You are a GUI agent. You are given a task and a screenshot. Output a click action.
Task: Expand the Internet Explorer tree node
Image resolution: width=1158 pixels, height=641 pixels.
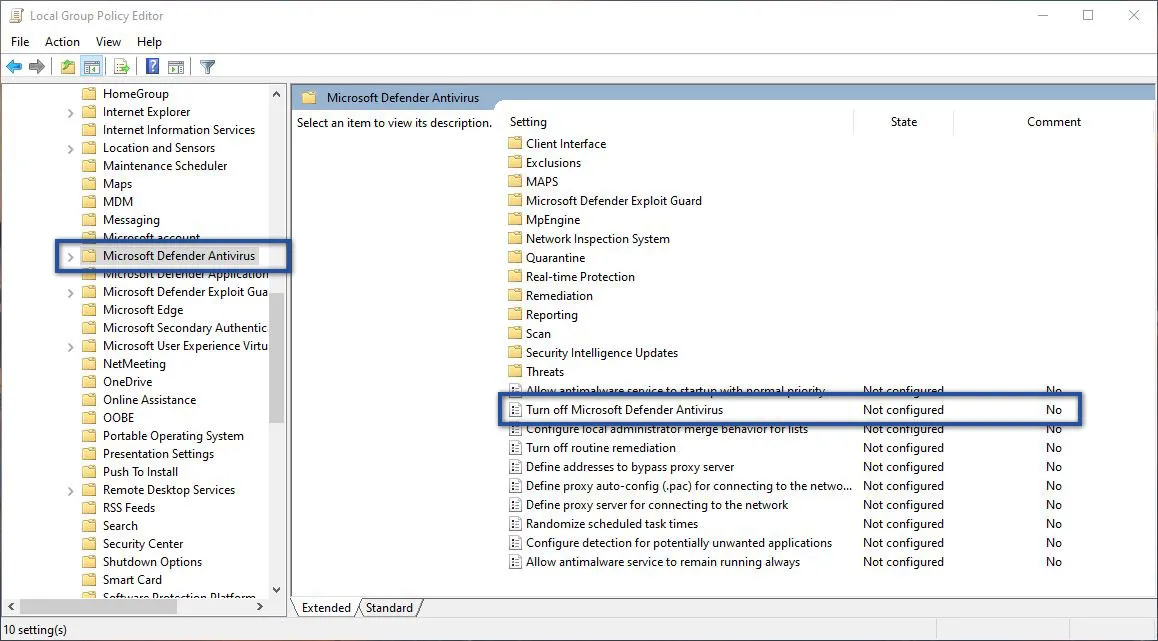pyautogui.click(x=70, y=111)
